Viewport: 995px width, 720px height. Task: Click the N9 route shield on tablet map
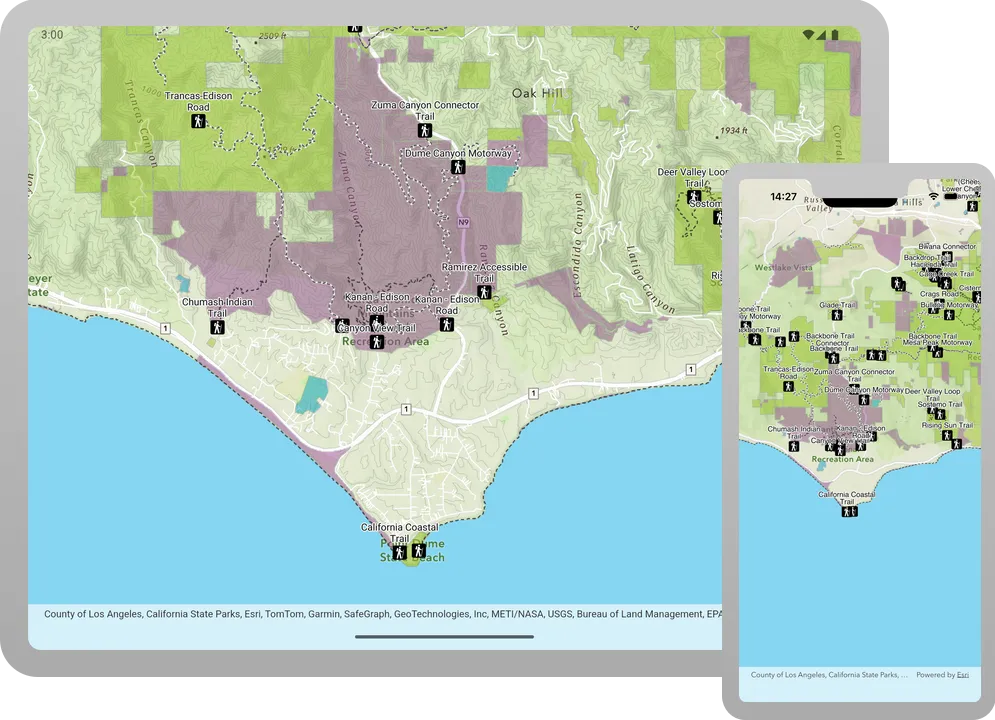(463, 223)
